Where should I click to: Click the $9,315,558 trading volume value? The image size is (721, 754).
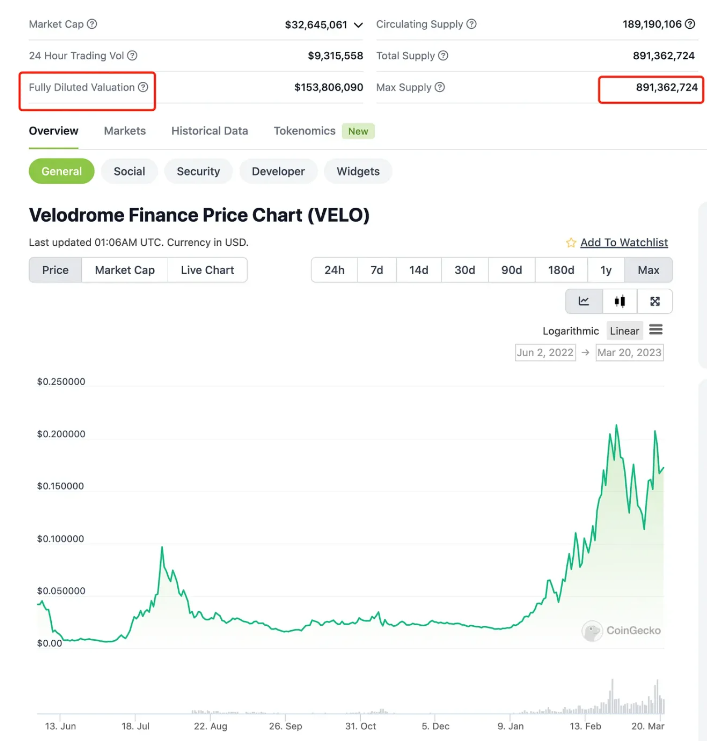335,56
